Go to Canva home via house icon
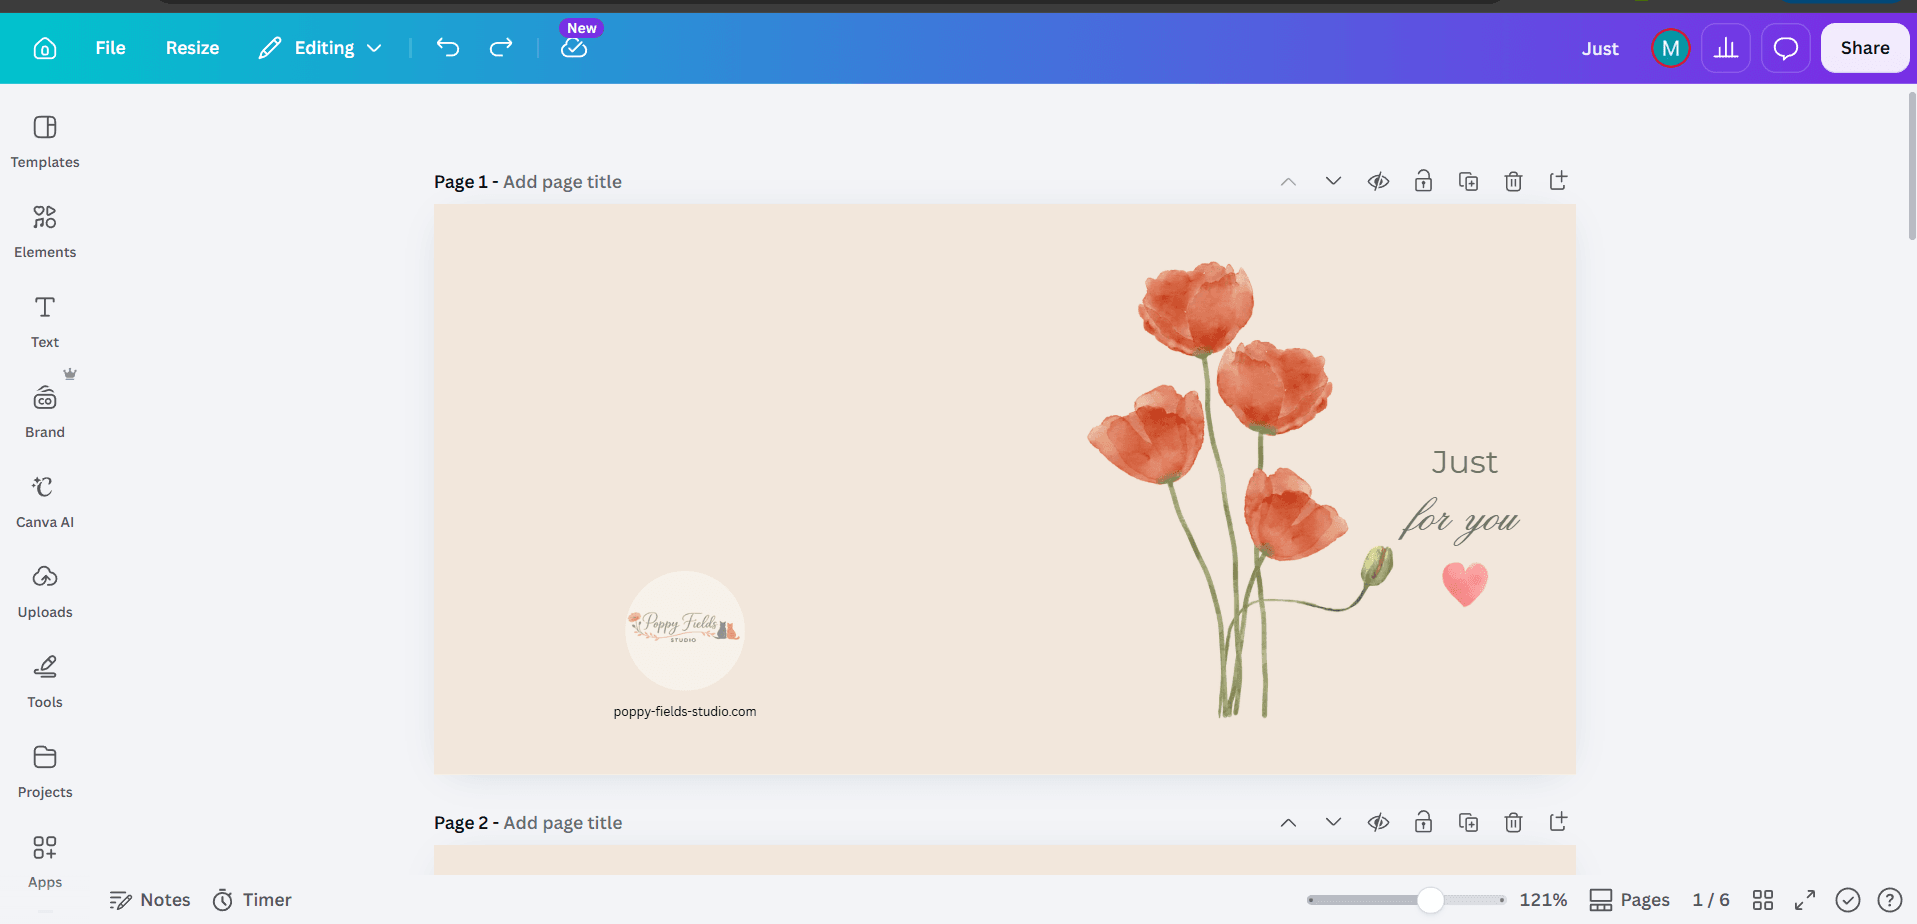This screenshot has width=1917, height=924. point(45,48)
